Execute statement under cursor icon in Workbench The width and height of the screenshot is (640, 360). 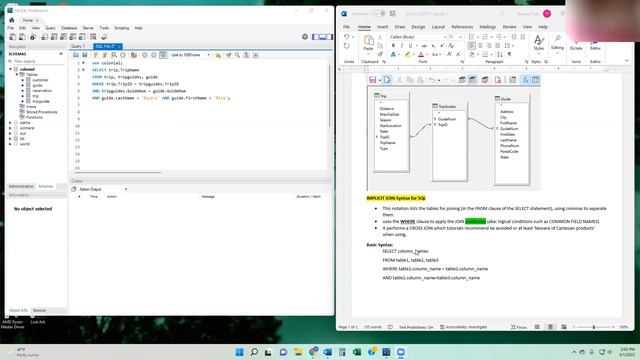(105, 55)
